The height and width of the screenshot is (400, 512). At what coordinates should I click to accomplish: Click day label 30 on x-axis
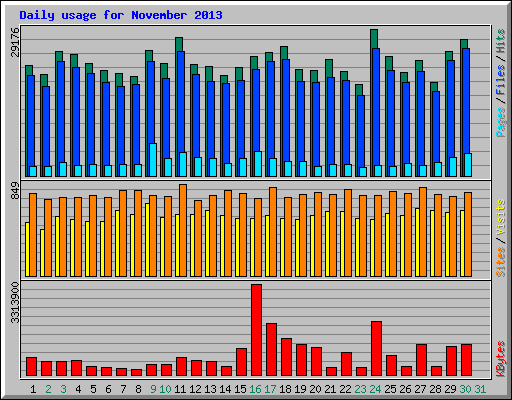[x=465, y=389]
